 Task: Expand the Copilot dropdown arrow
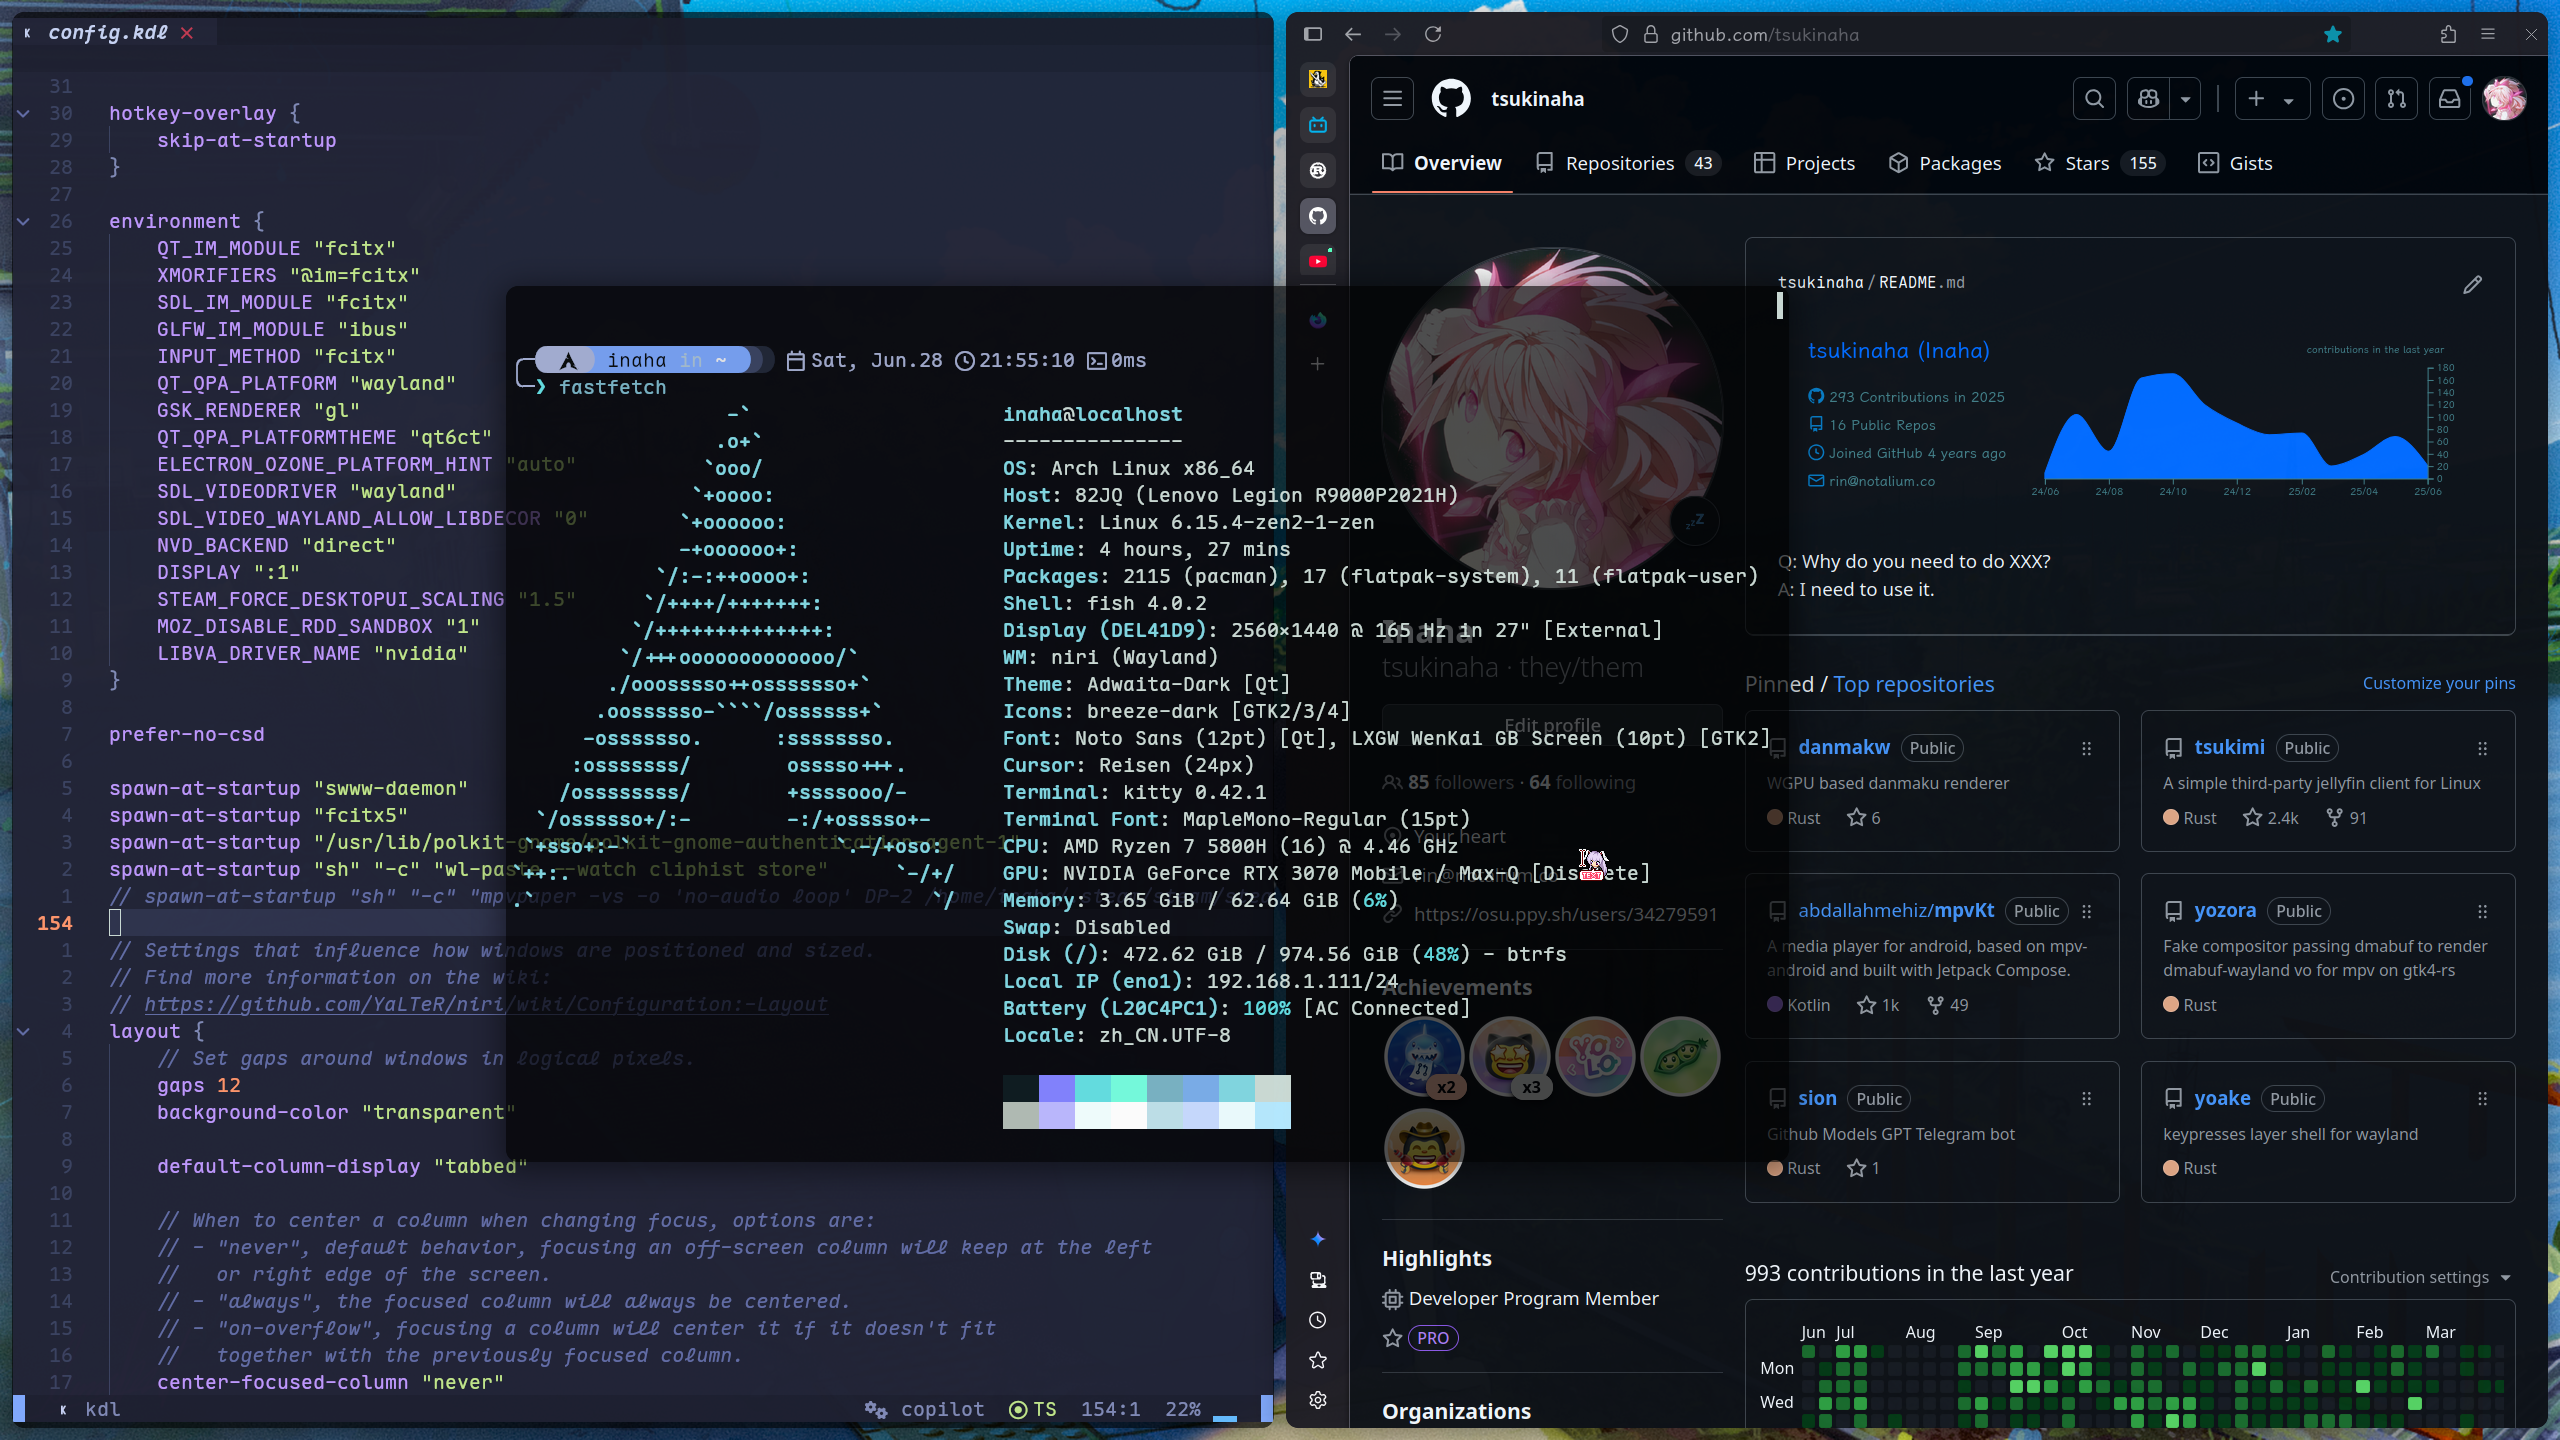click(x=2186, y=98)
